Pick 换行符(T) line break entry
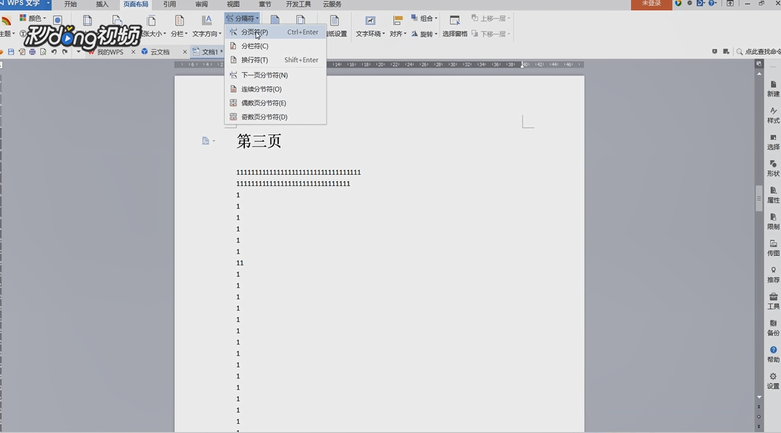Viewport: 781px width, 433px height. click(x=275, y=60)
